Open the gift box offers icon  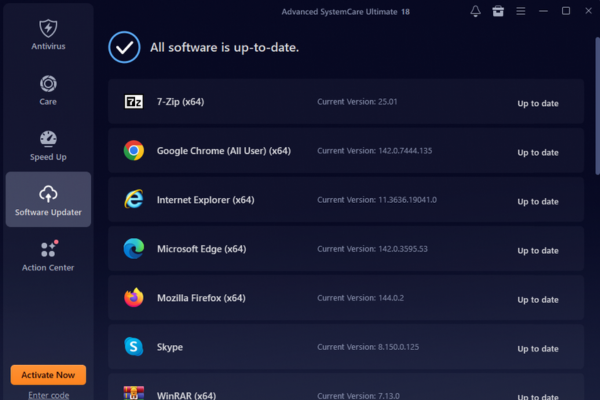[x=498, y=11]
